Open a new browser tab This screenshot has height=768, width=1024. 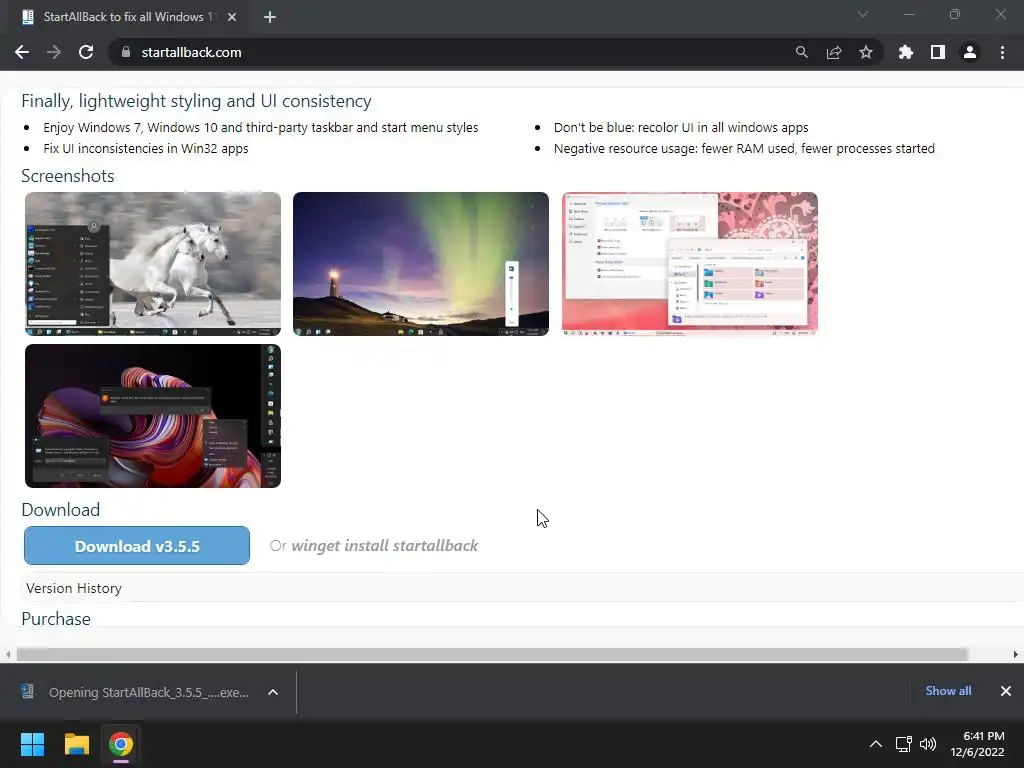270,17
